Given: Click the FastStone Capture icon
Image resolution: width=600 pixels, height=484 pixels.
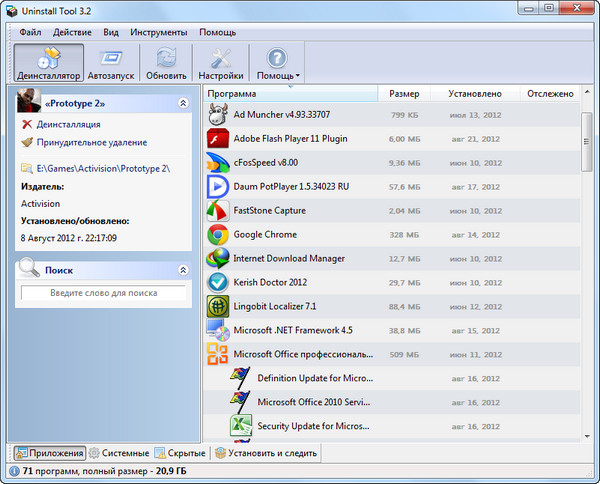Looking at the screenshot, I should 218,211.
